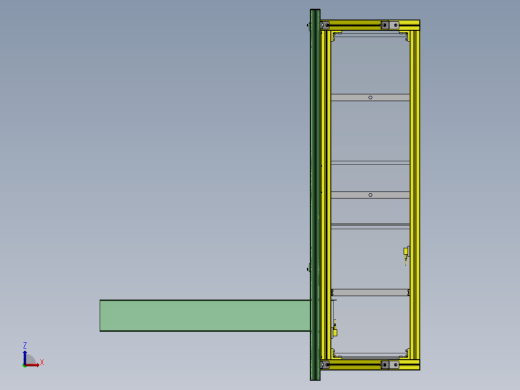Image resolution: width=520 pixels, height=390 pixels.
Task: Click the blue Z axis label
Action: point(25,345)
